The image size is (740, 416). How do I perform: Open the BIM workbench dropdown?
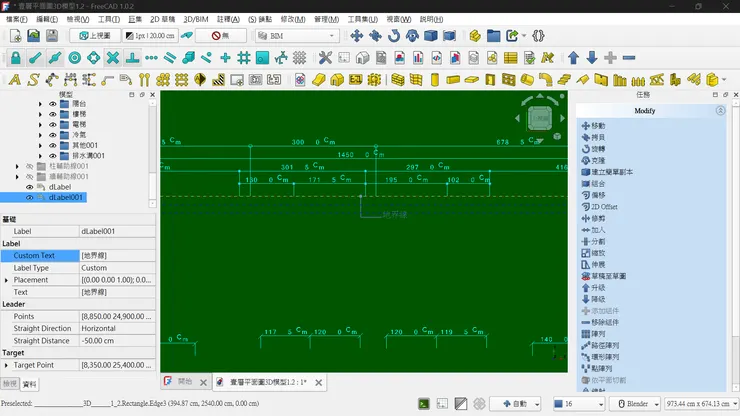[x=297, y=36]
